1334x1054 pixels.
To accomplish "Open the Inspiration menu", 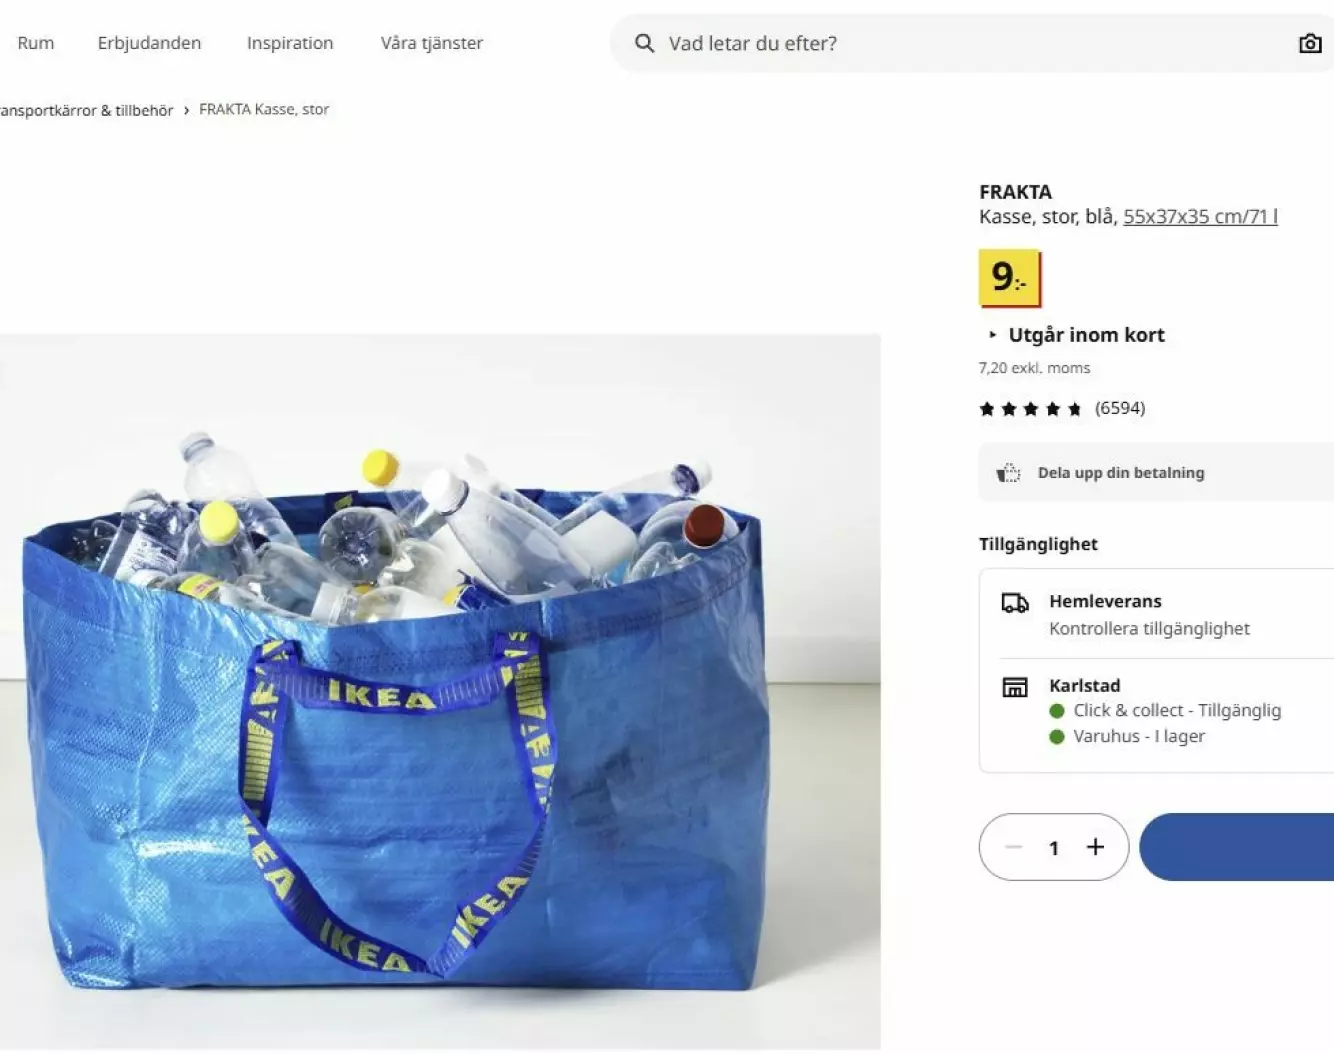I will coord(290,43).
